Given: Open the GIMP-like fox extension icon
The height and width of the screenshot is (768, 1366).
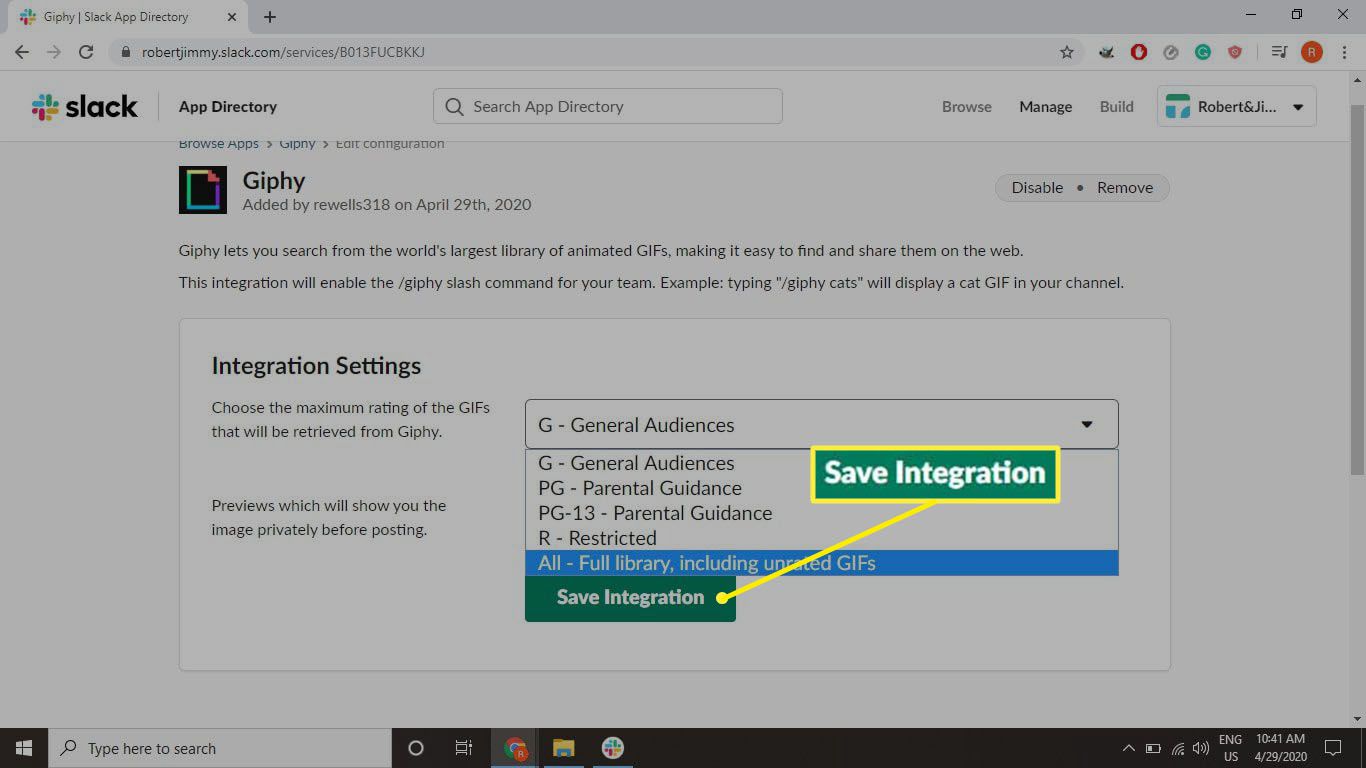Looking at the screenshot, I should pyautogui.click(x=1107, y=52).
